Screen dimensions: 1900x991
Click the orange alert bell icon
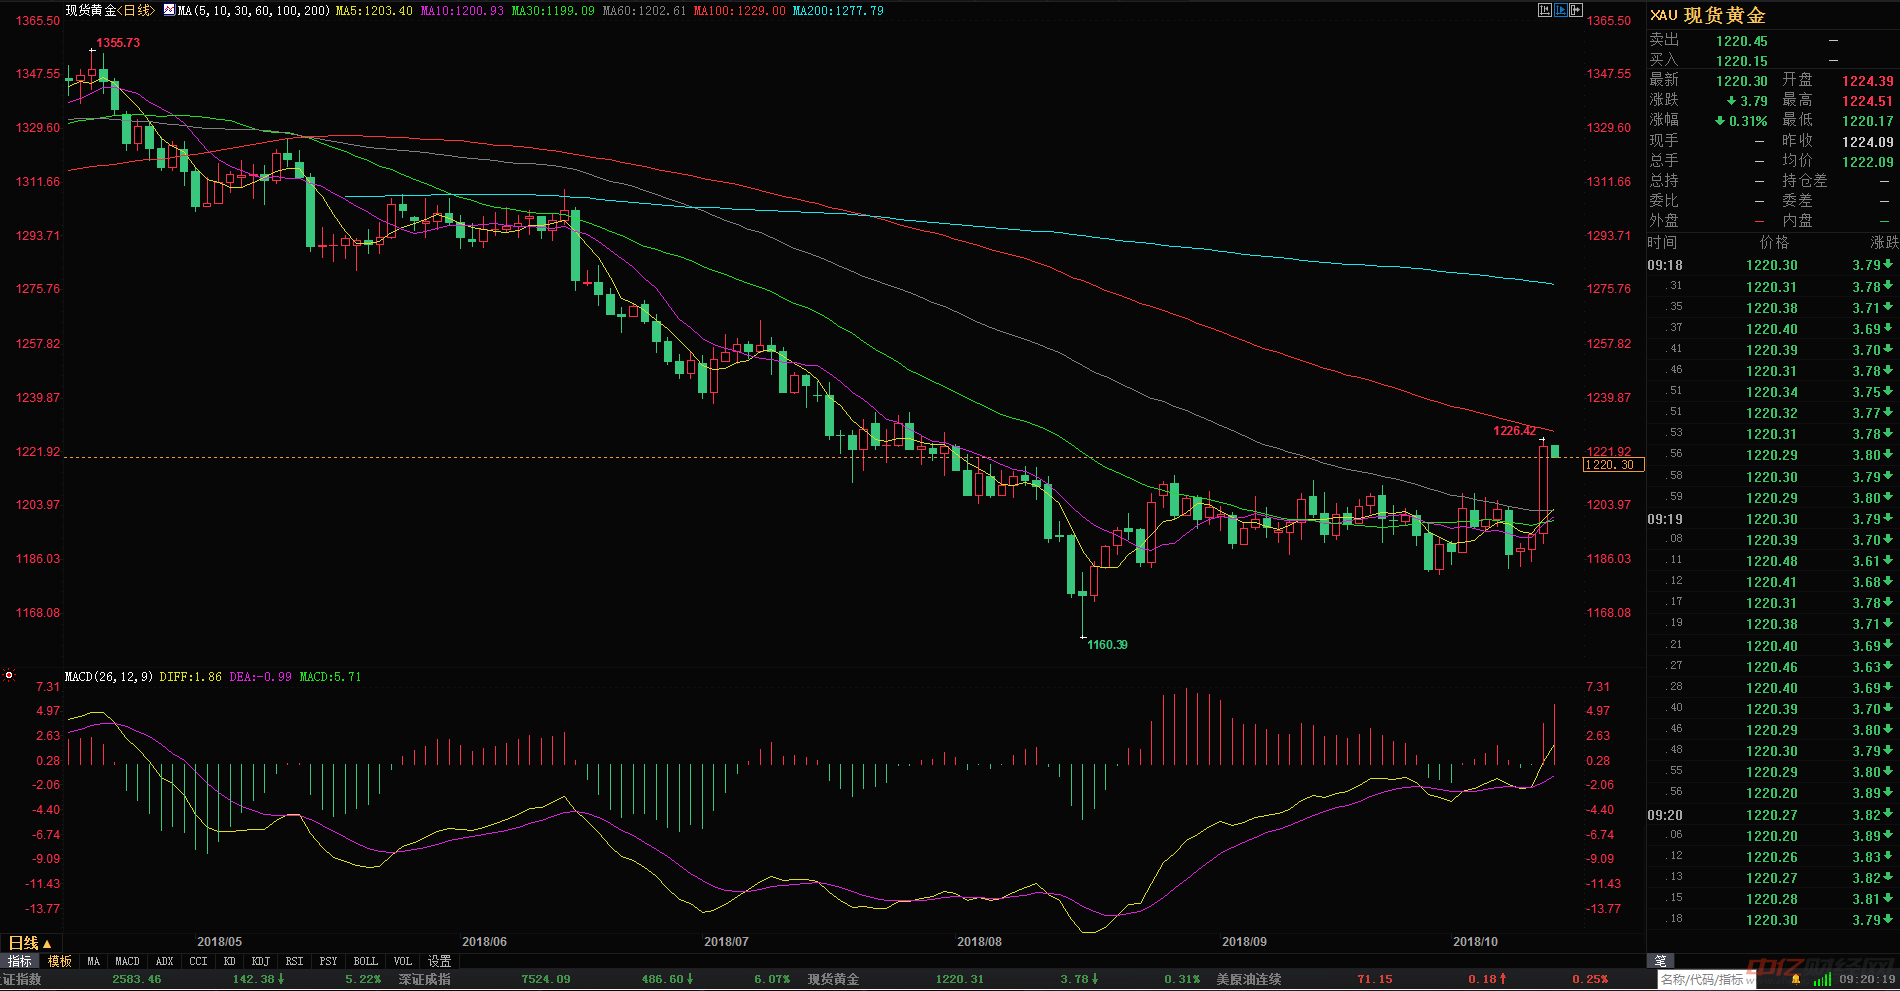[1796, 979]
